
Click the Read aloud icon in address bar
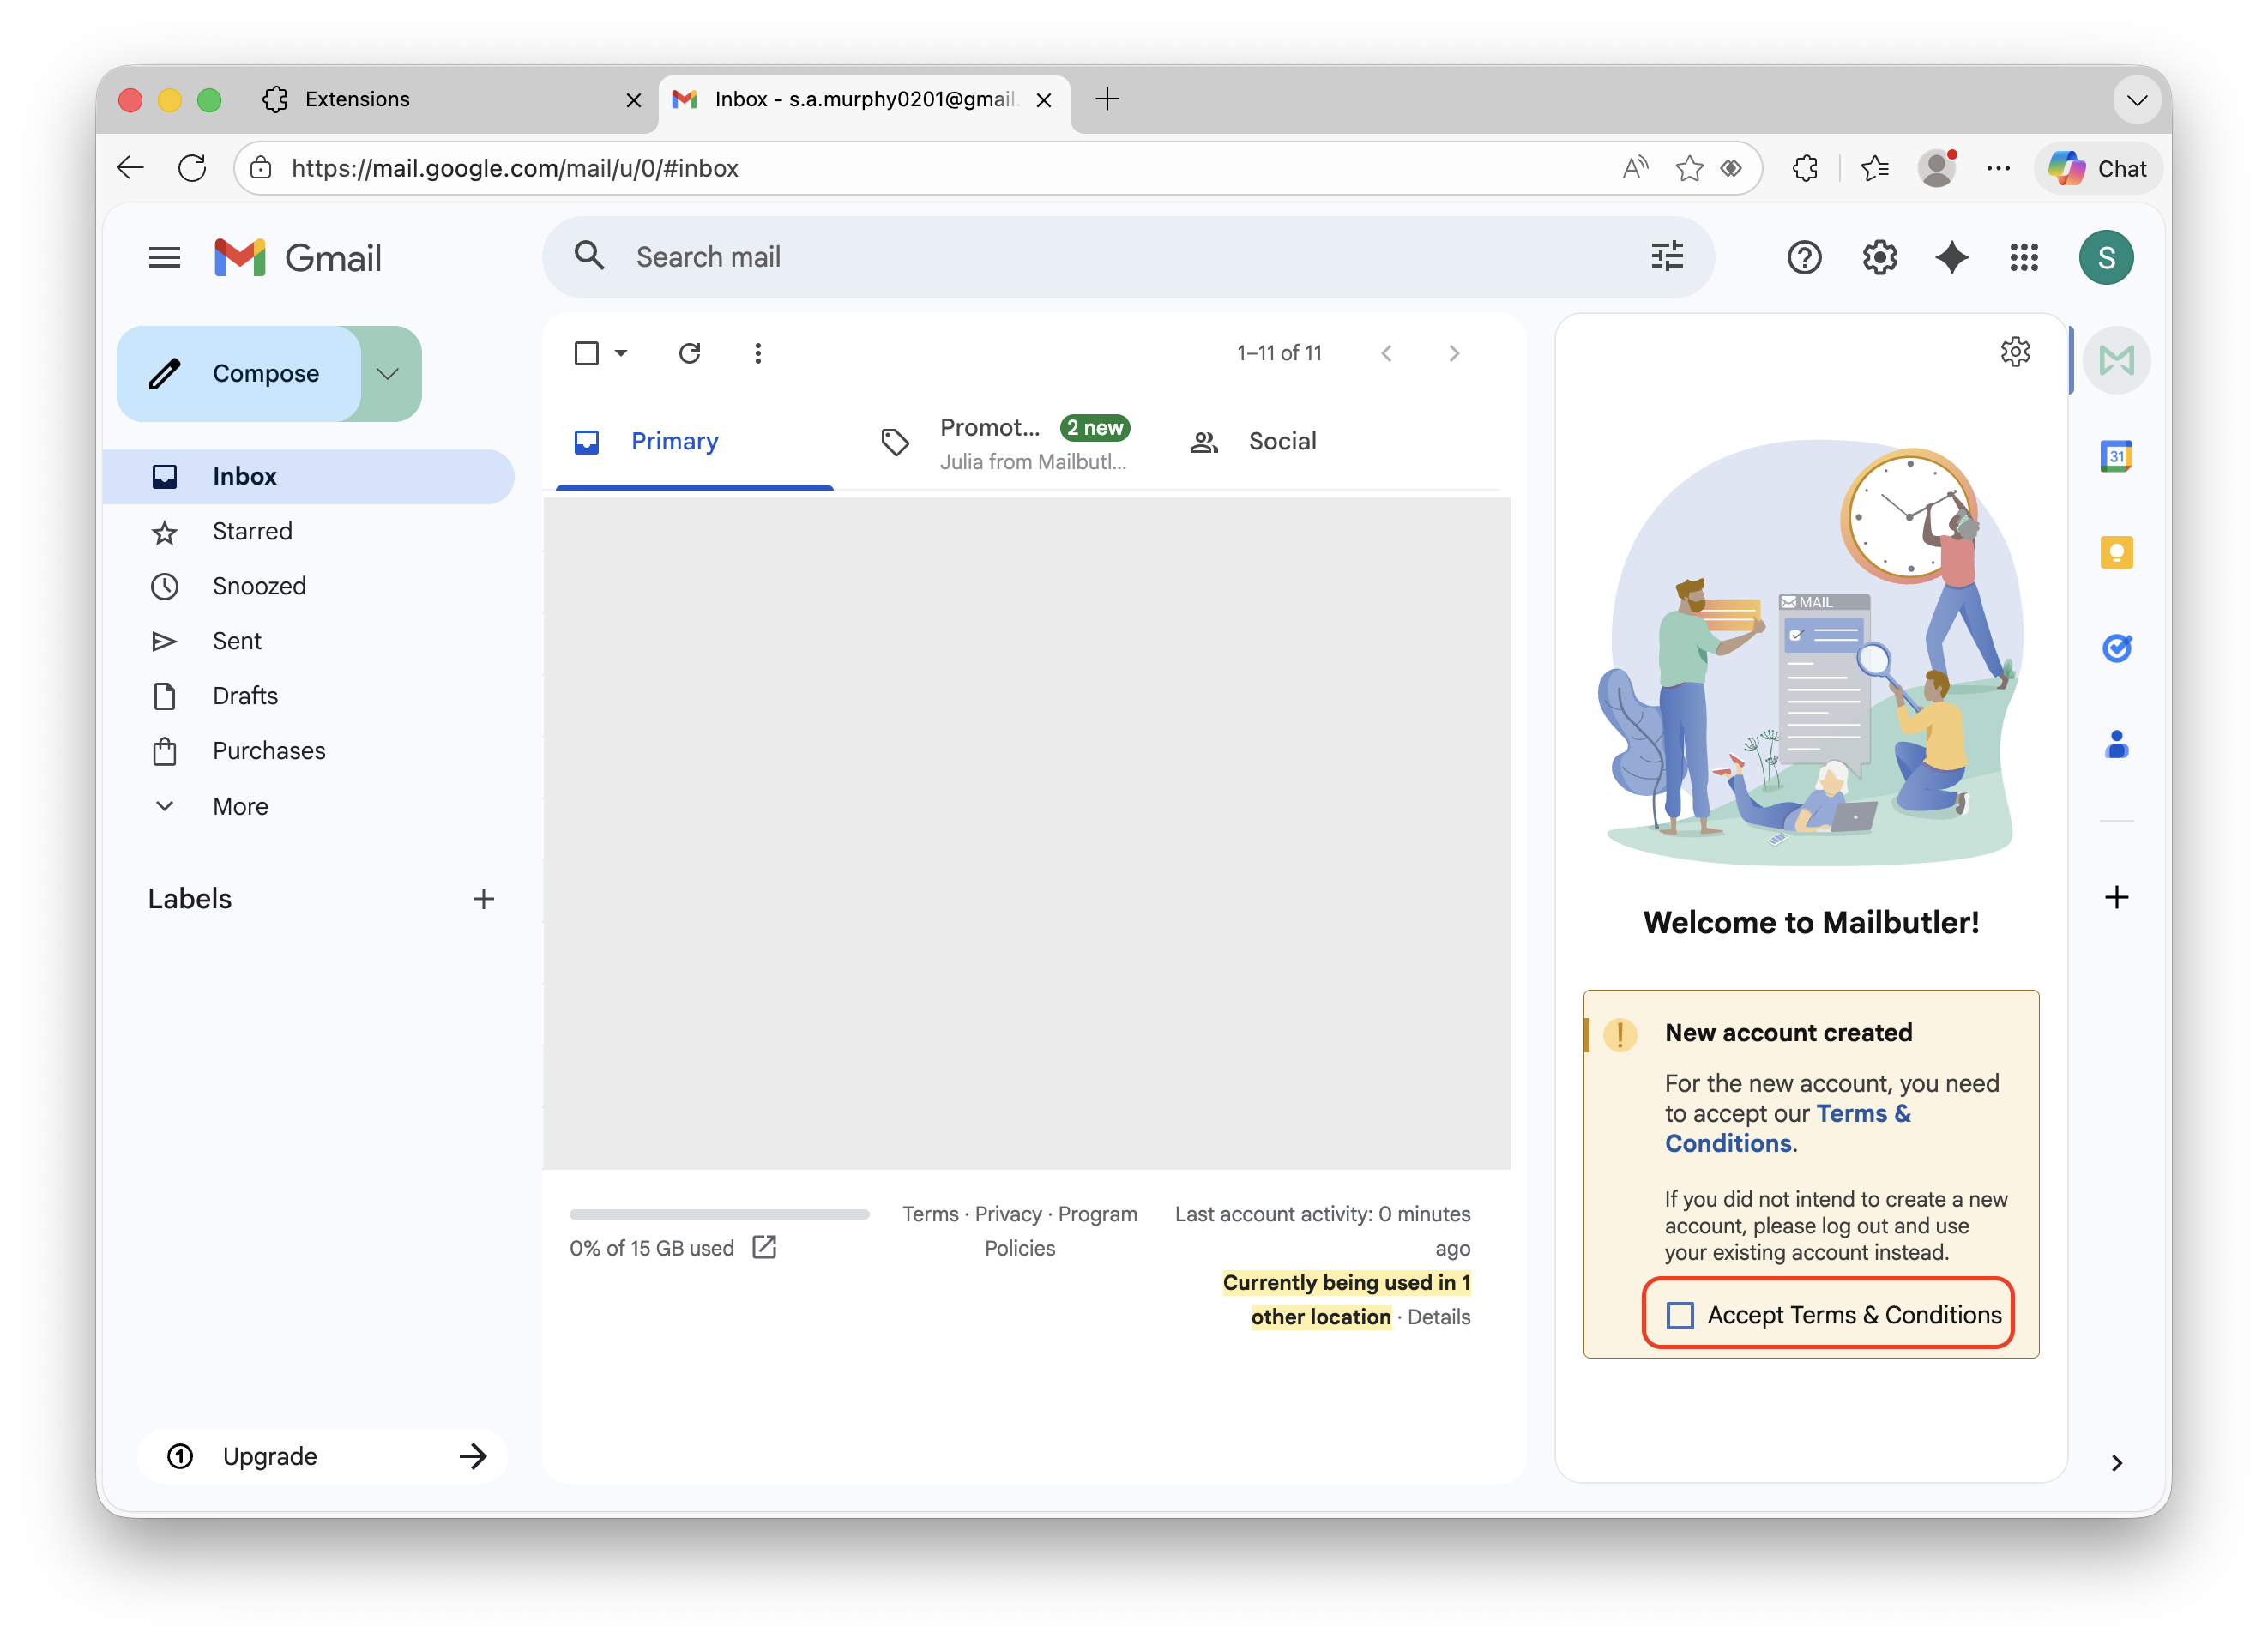coord(1635,168)
